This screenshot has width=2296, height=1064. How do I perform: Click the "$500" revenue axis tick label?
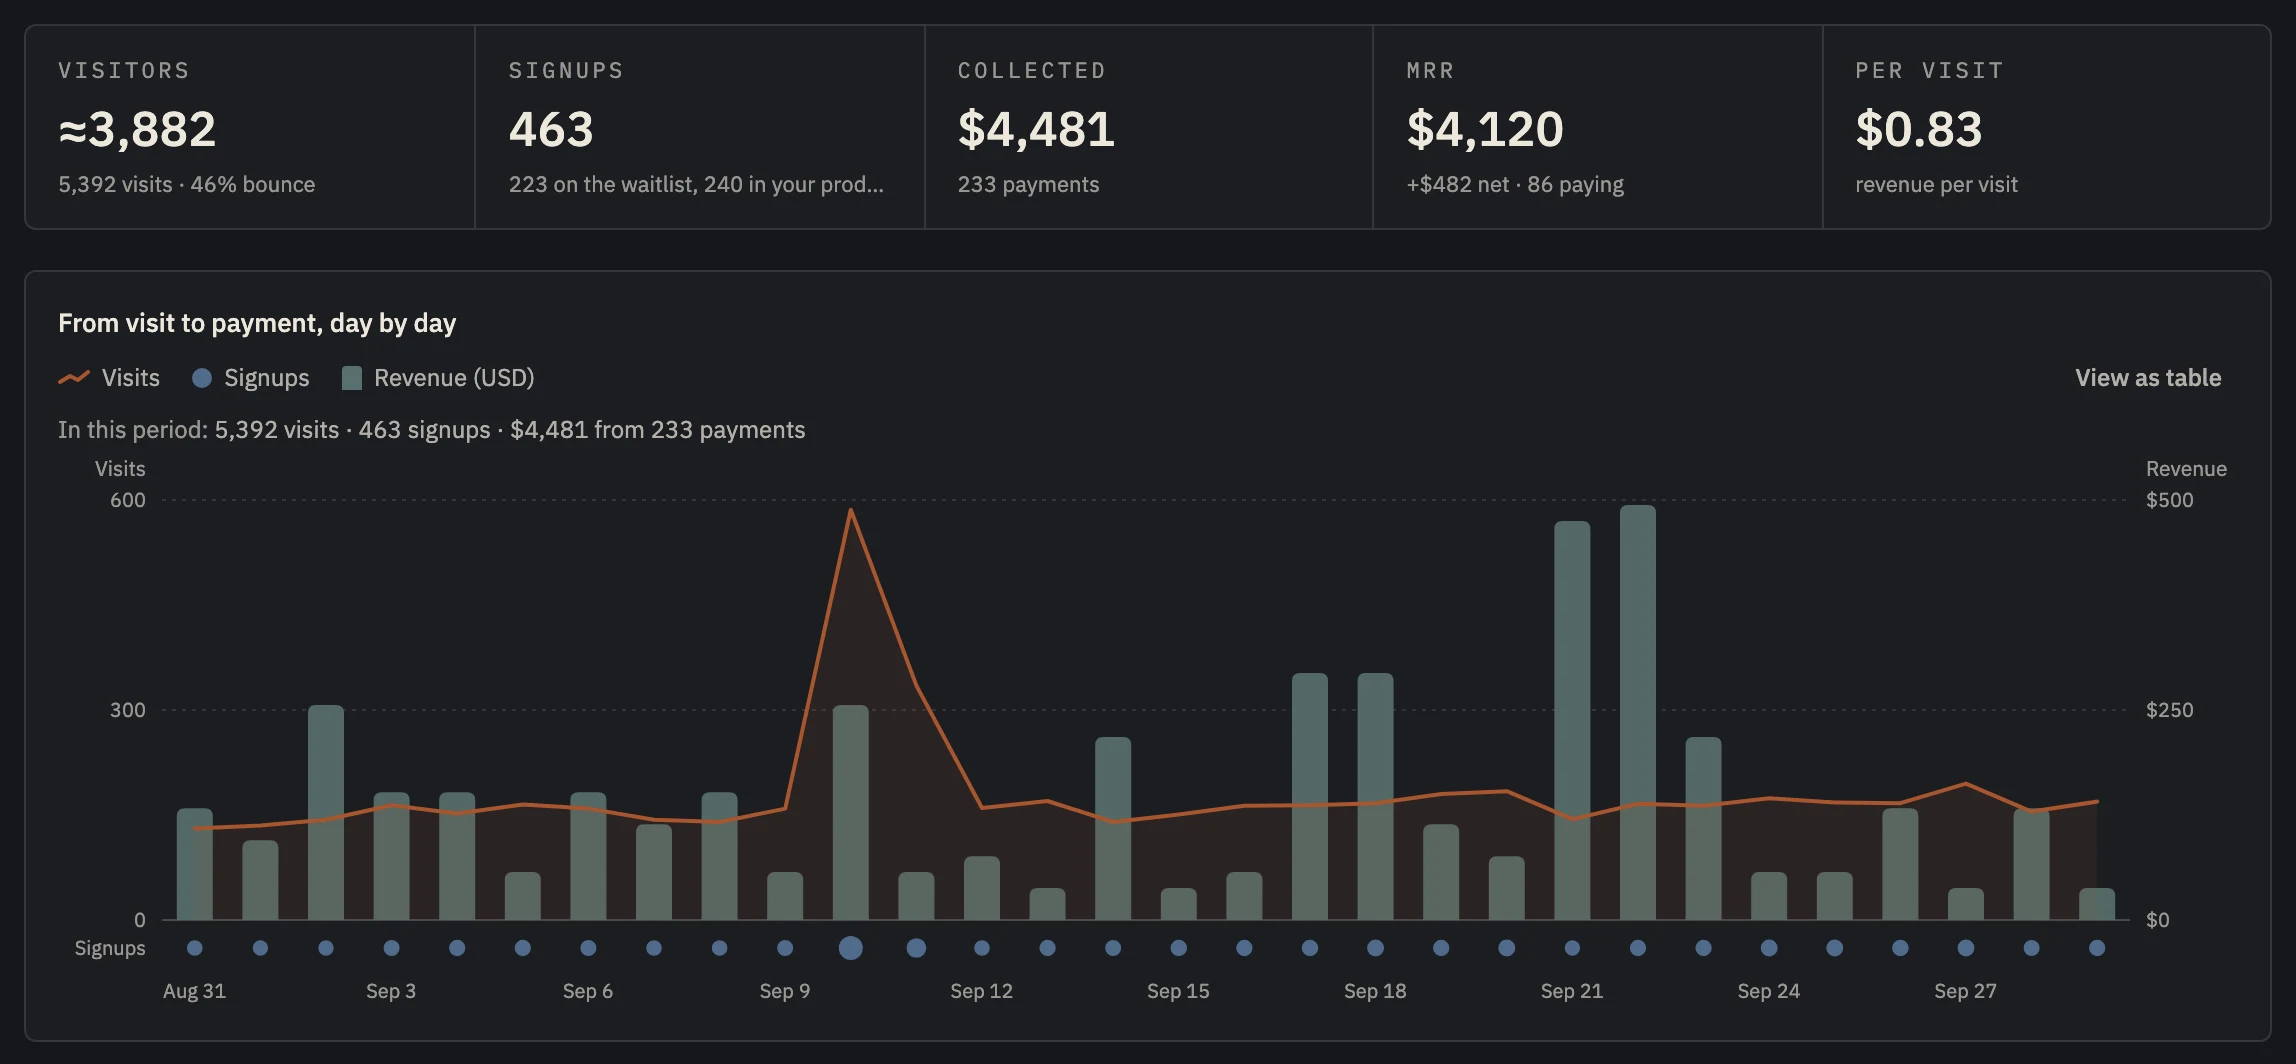[x=2170, y=500]
